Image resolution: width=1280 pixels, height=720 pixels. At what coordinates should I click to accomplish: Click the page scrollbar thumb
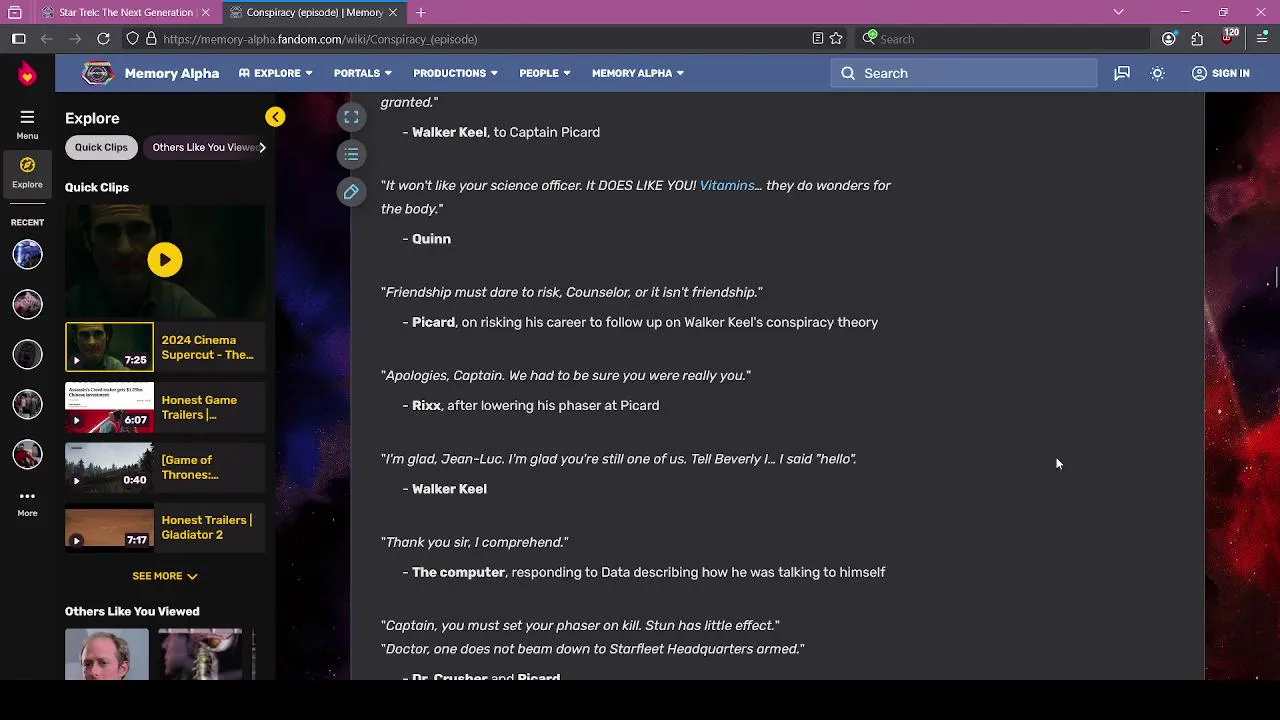click(x=1276, y=277)
